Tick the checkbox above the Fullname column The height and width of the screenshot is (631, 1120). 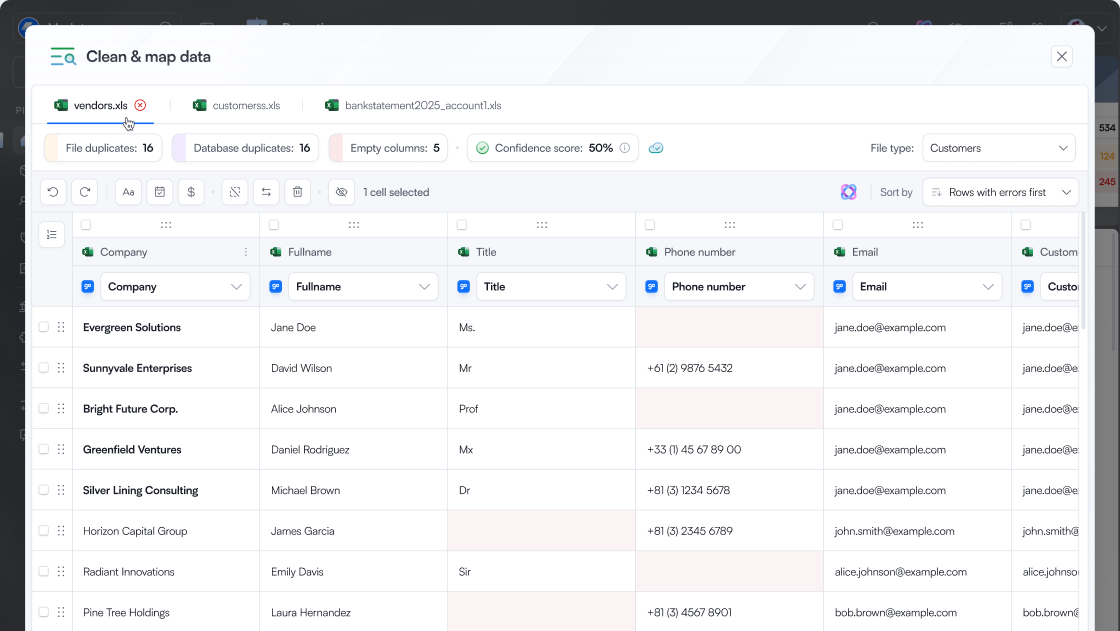point(274,225)
